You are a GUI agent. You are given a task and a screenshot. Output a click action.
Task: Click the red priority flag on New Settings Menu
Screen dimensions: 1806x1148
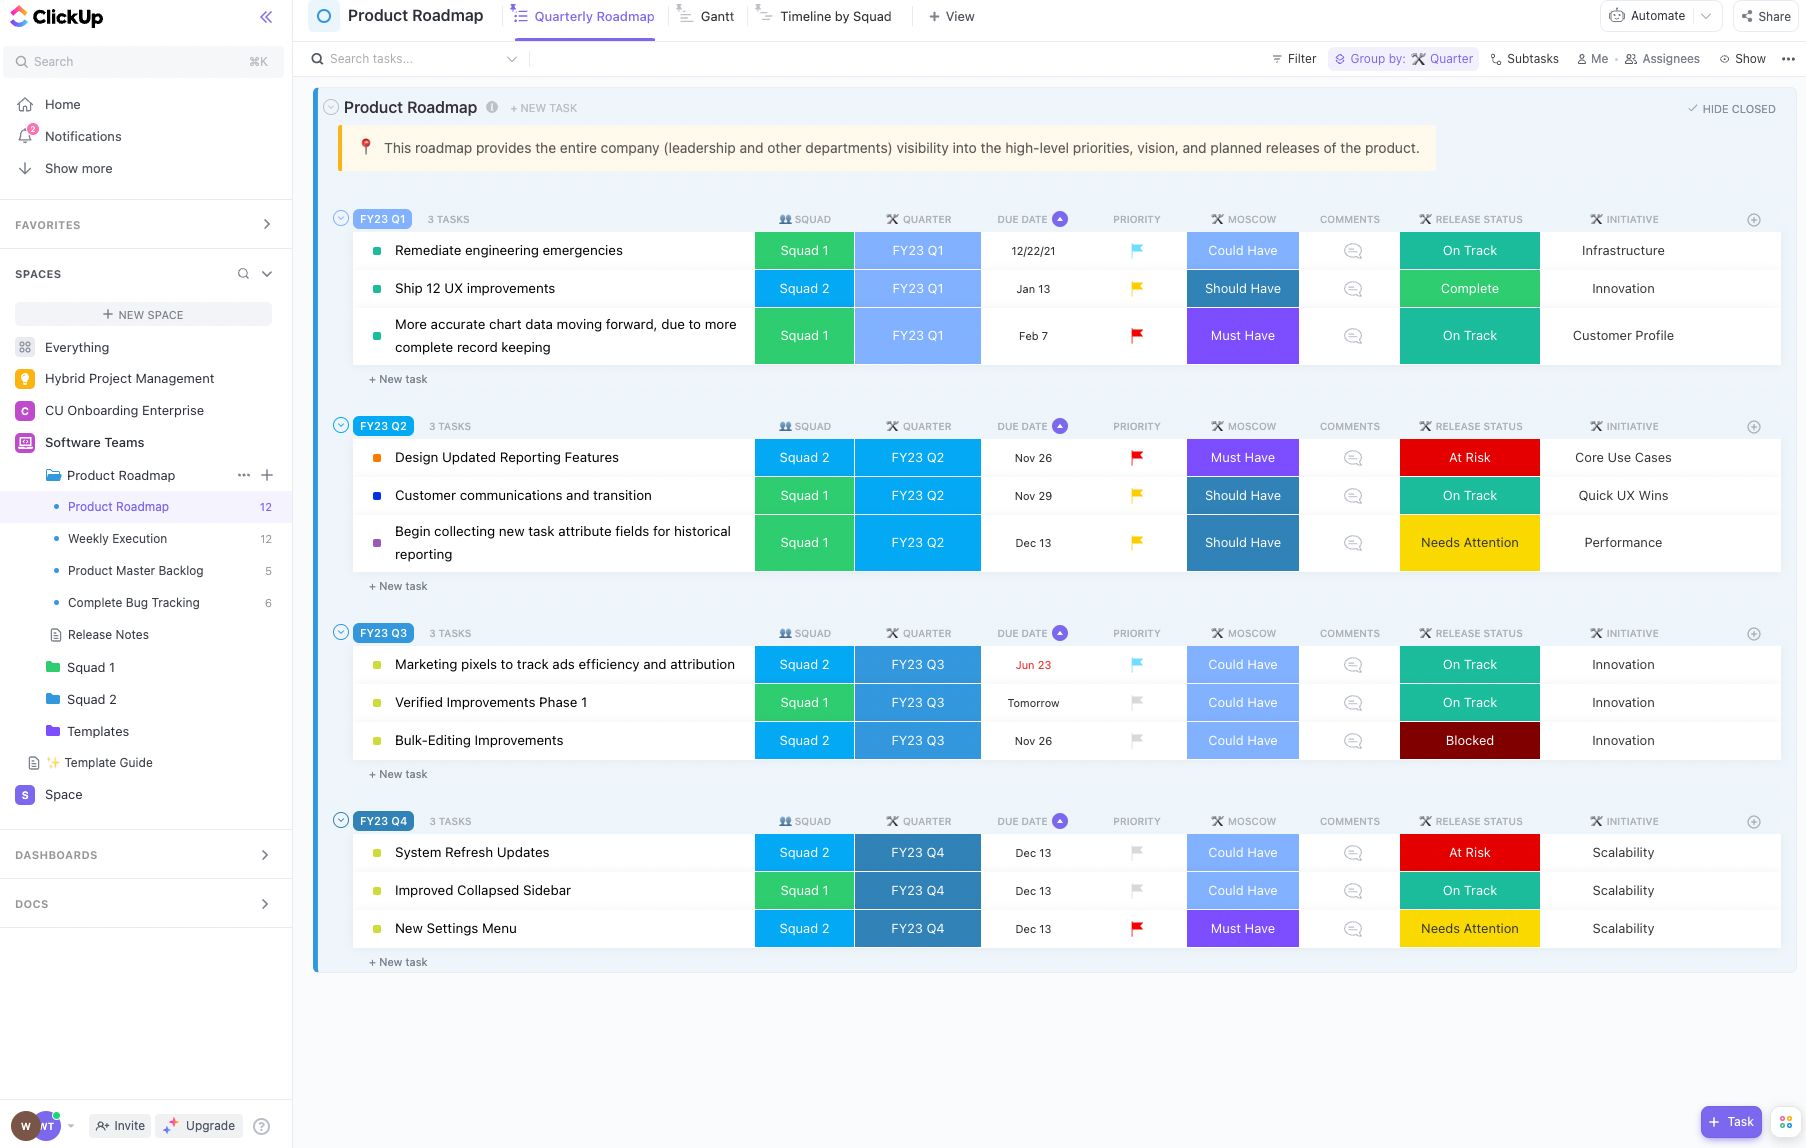point(1136,928)
